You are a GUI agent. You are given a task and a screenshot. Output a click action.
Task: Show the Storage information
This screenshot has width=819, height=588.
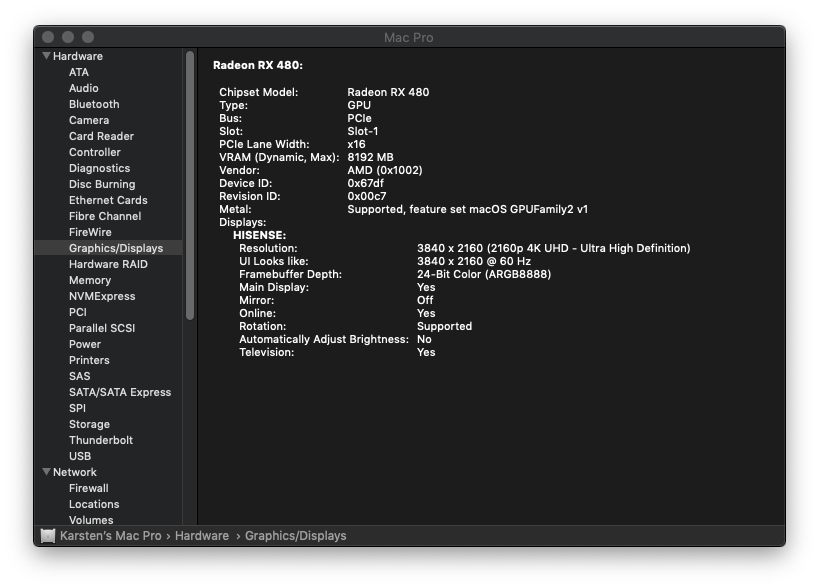pyautogui.click(x=89, y=425)
